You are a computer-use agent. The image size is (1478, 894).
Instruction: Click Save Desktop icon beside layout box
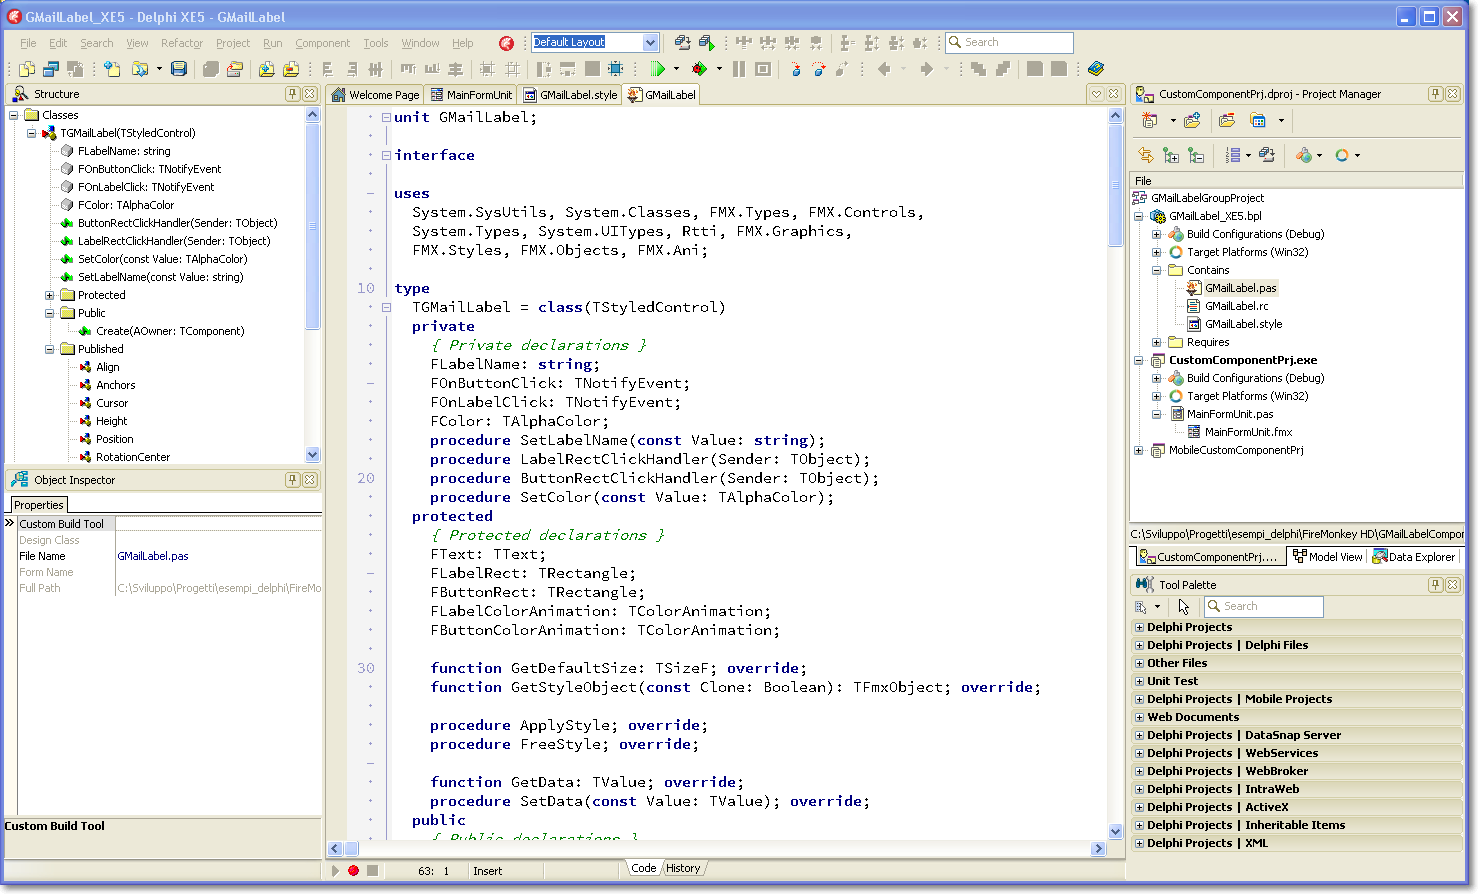tap(682, 42)
